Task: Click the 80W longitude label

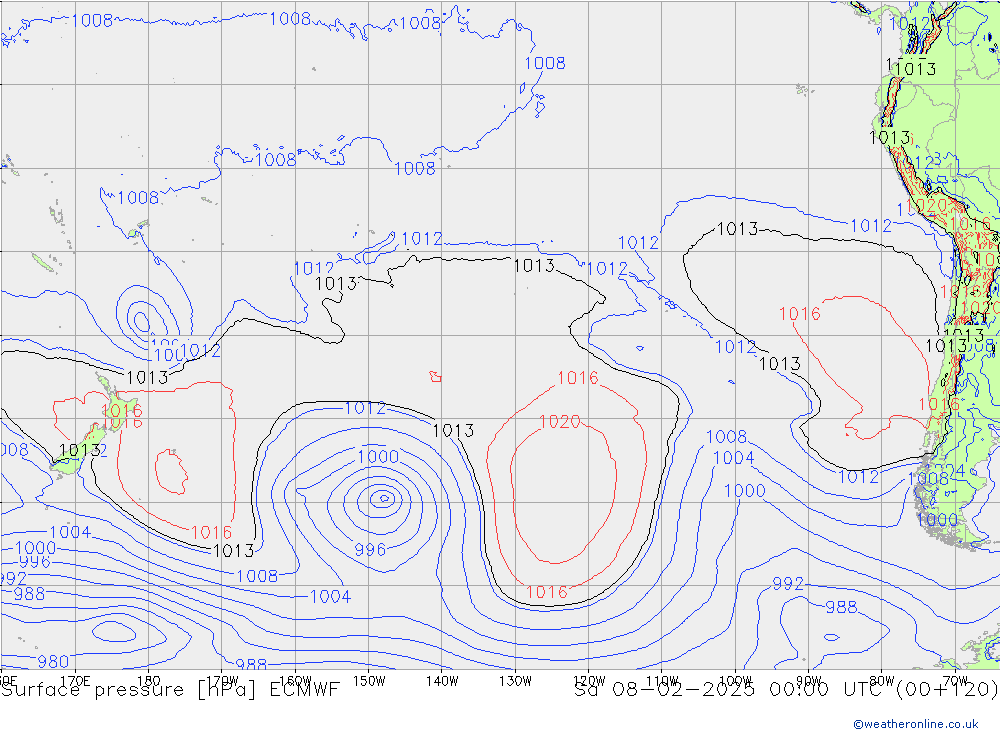Action: click(x=882, y=681)
